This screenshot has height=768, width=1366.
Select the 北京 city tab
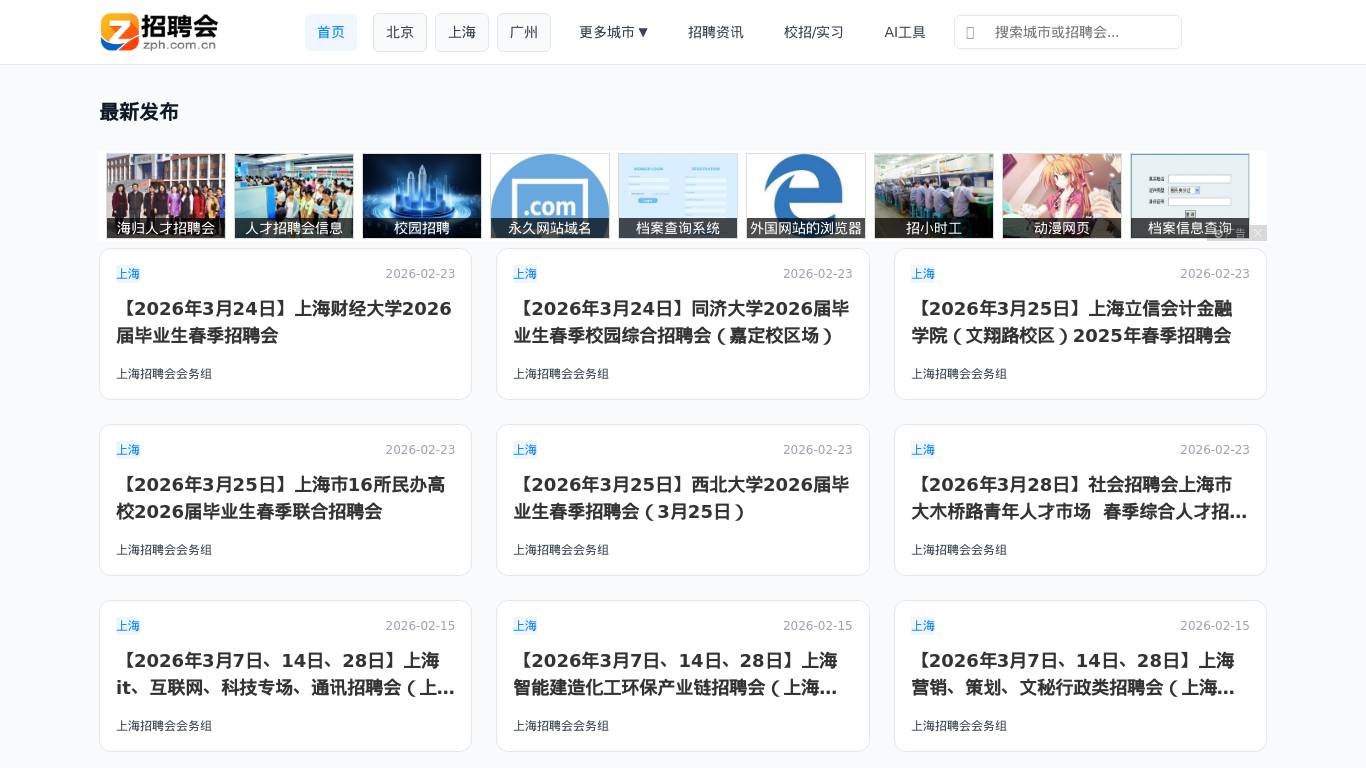click(399, 32)
